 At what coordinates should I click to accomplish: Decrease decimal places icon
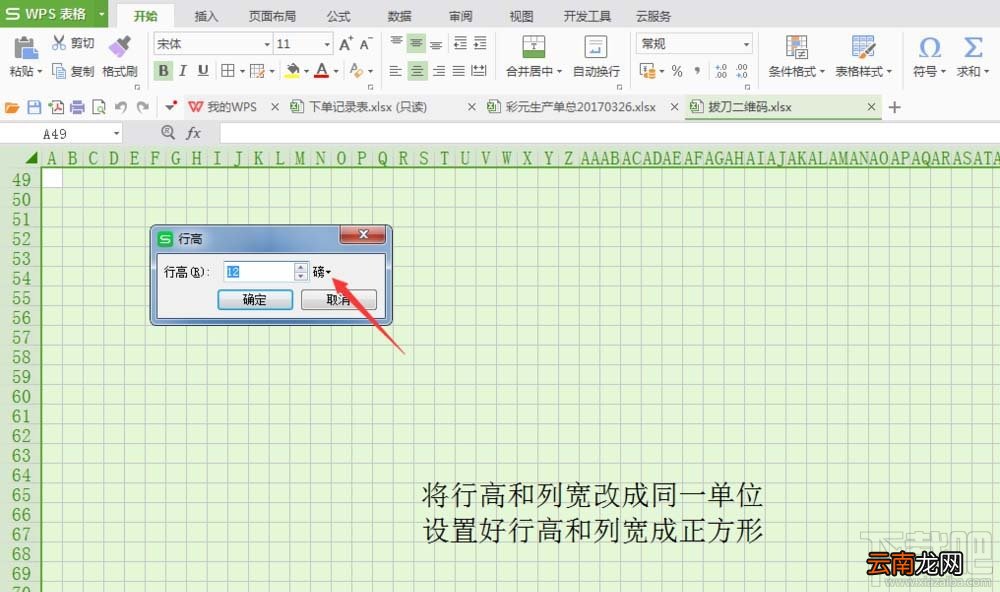(x=742, y=71)
